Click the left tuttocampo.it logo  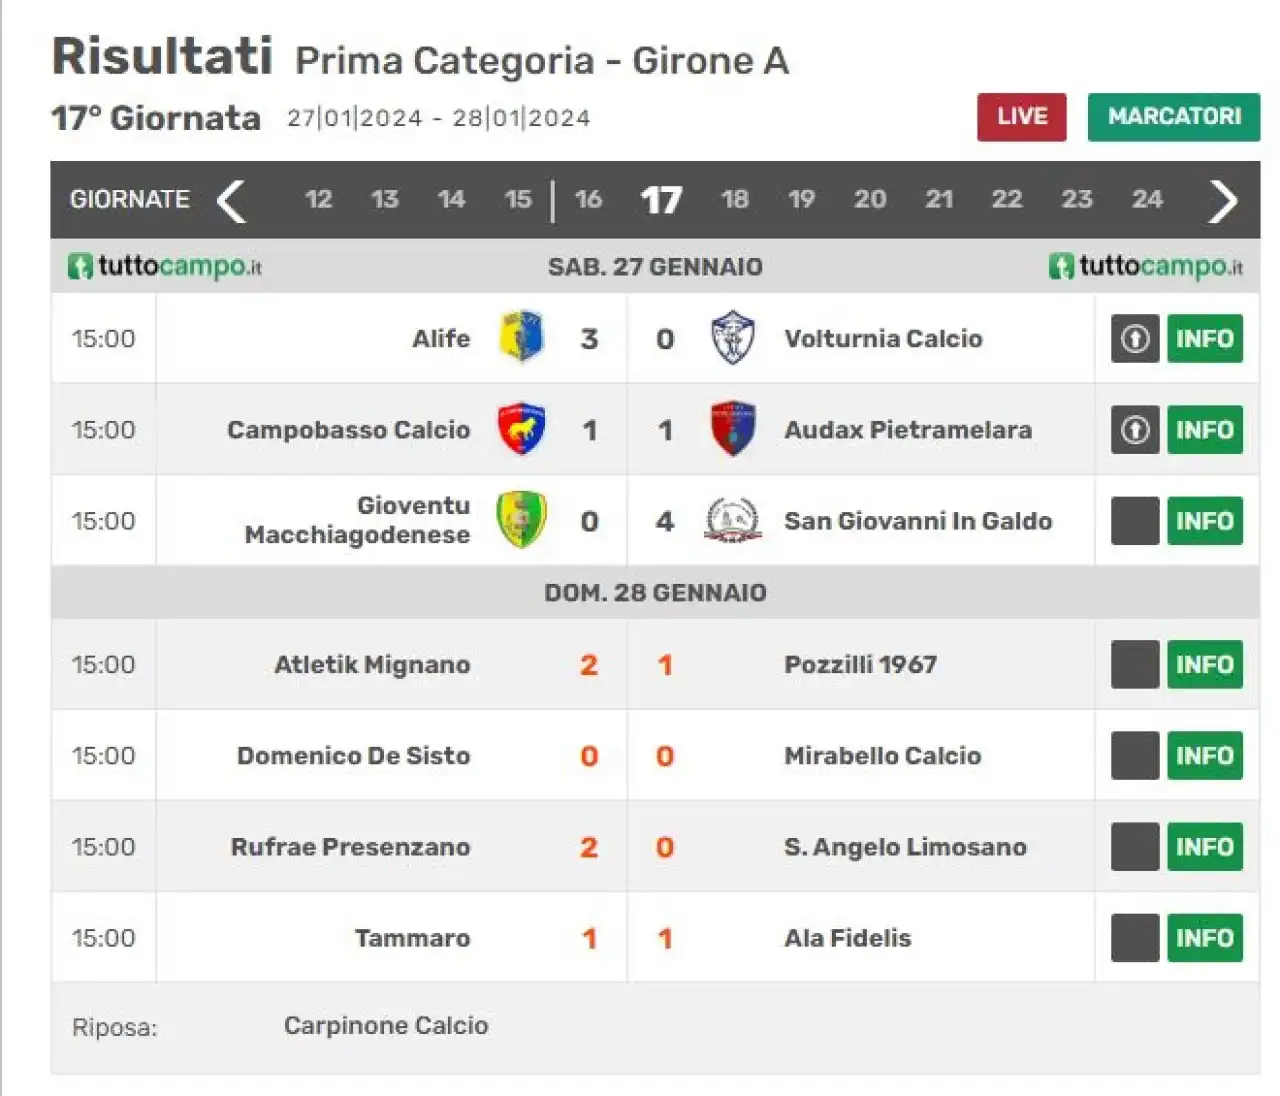click(x=164, y=266)
